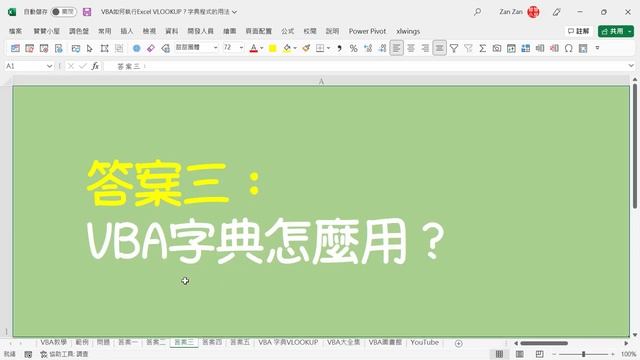The image size is (640, 360).
Task: Click decrease decimal icon
Action: [x=382, y=48]
